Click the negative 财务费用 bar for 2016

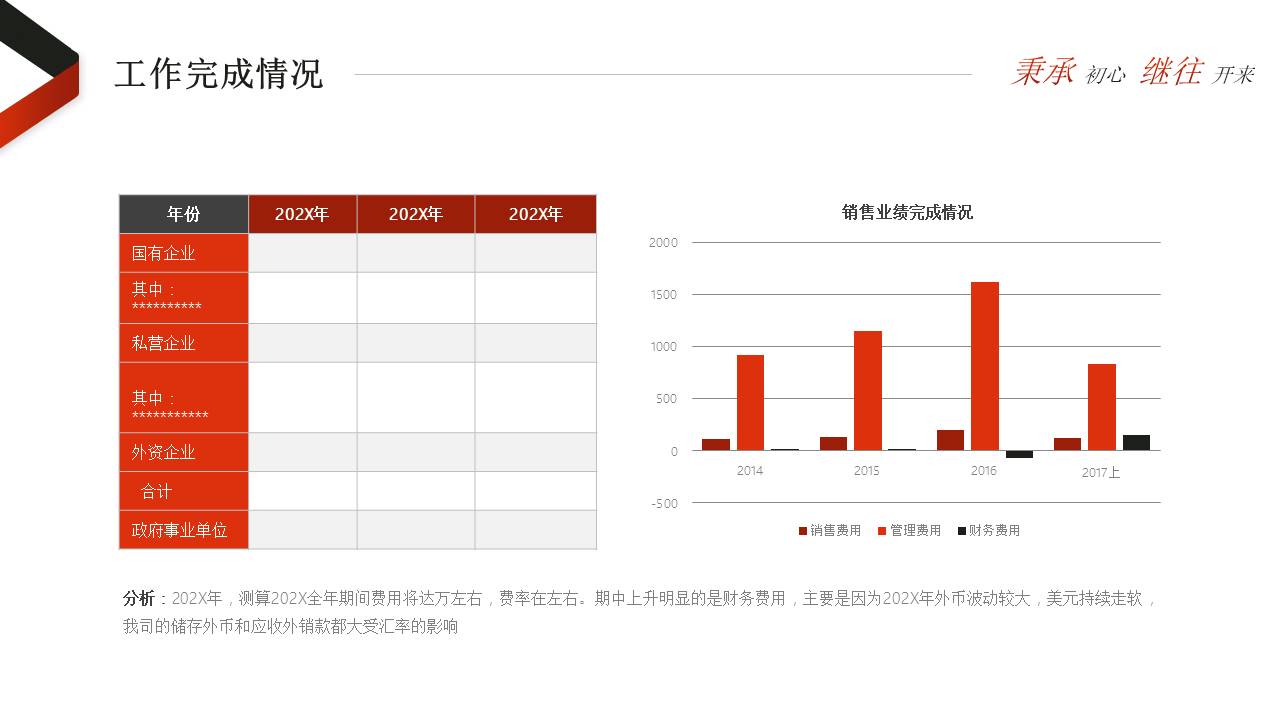click(1019, 454)
